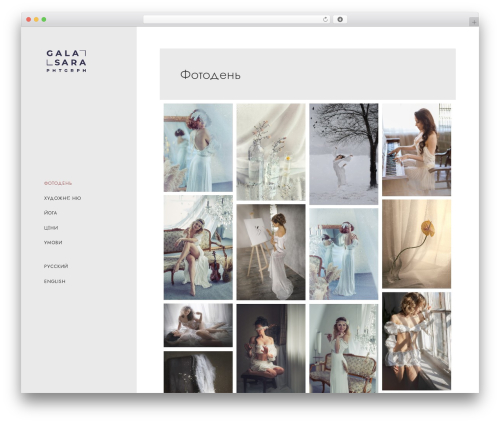The image size is (500, 423).
Task: Open the dark photo with white tulle at bottom
Action: point(198,372)
